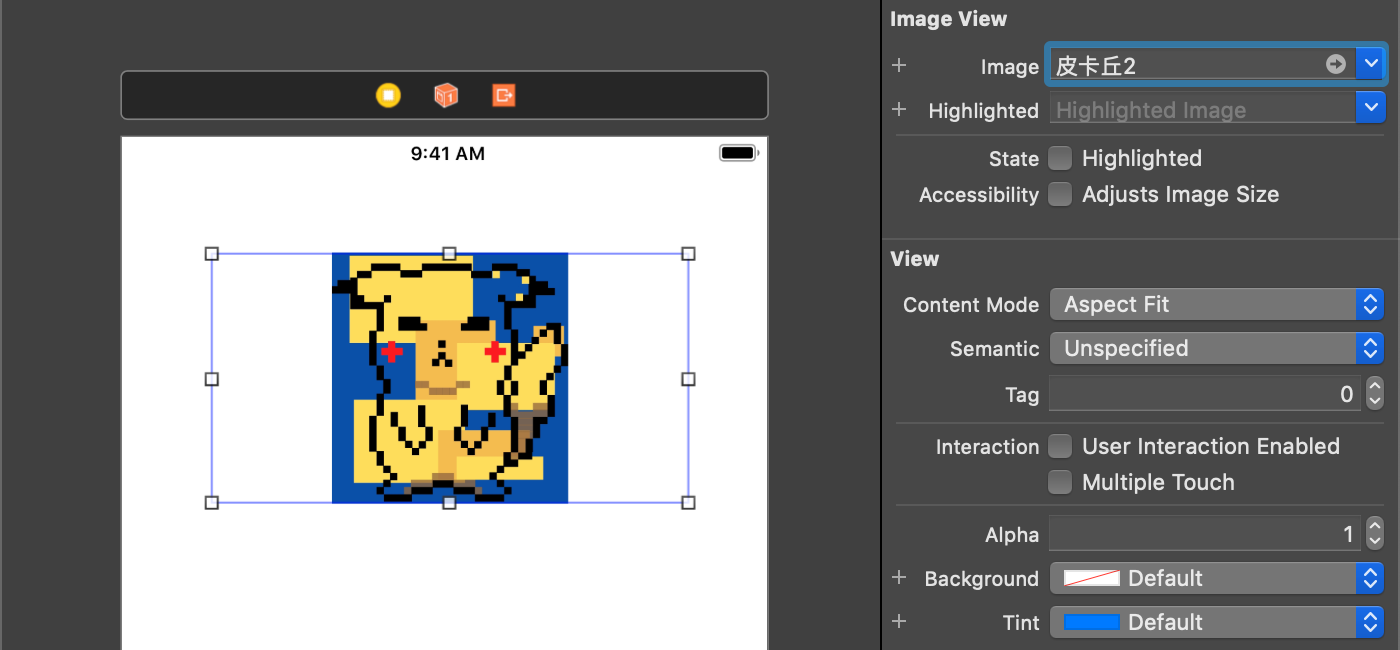
Task: Enable Multiple Touch
Action: click(x=1060, y=482)
